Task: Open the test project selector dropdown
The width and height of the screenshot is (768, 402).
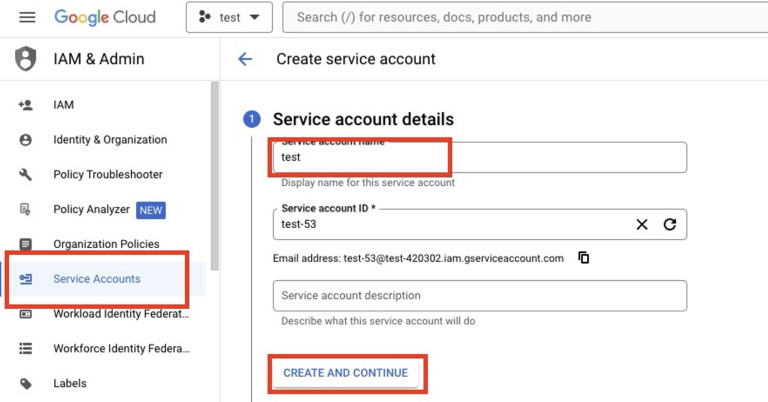Action: point(229,17)
